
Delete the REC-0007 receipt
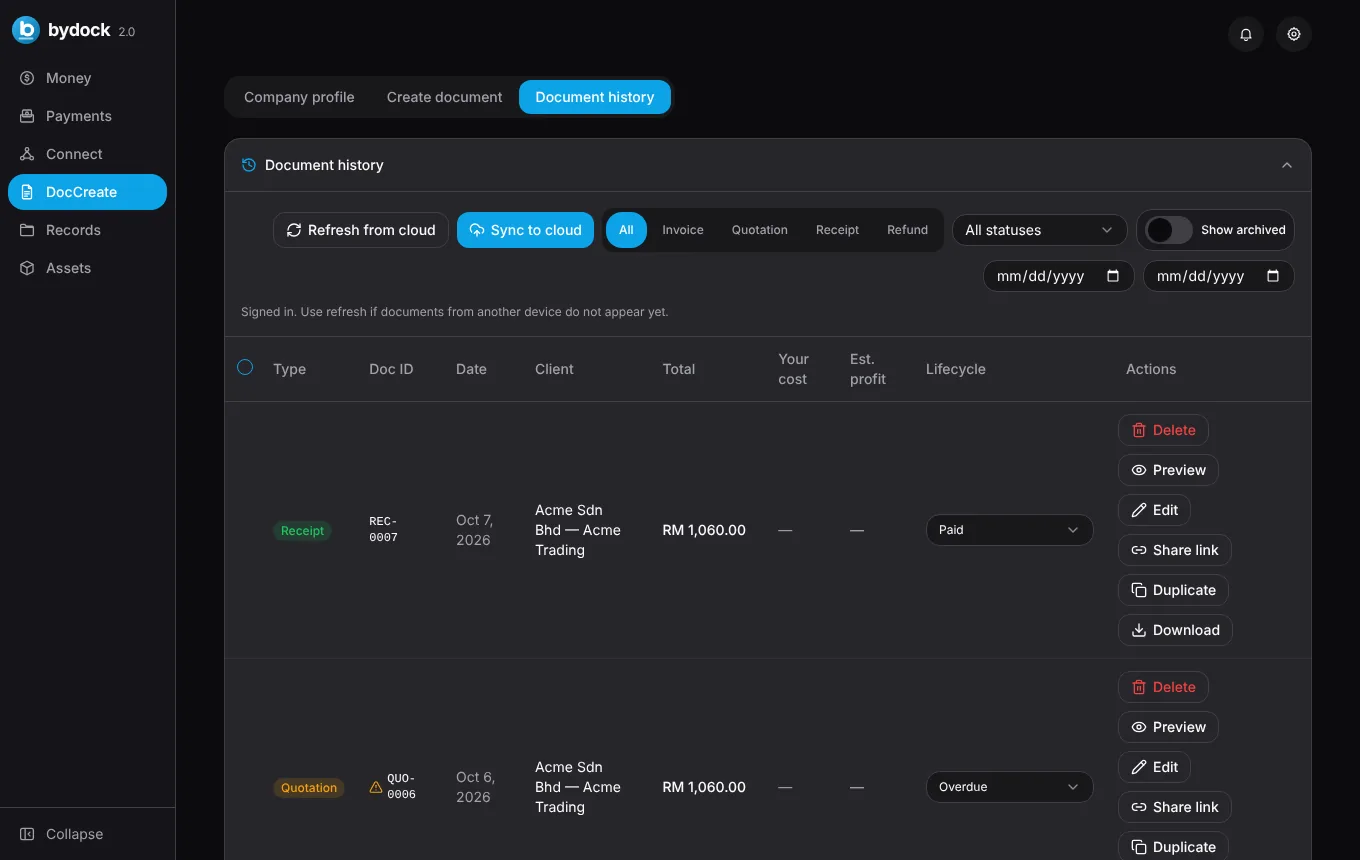(x=1163, y=430)
